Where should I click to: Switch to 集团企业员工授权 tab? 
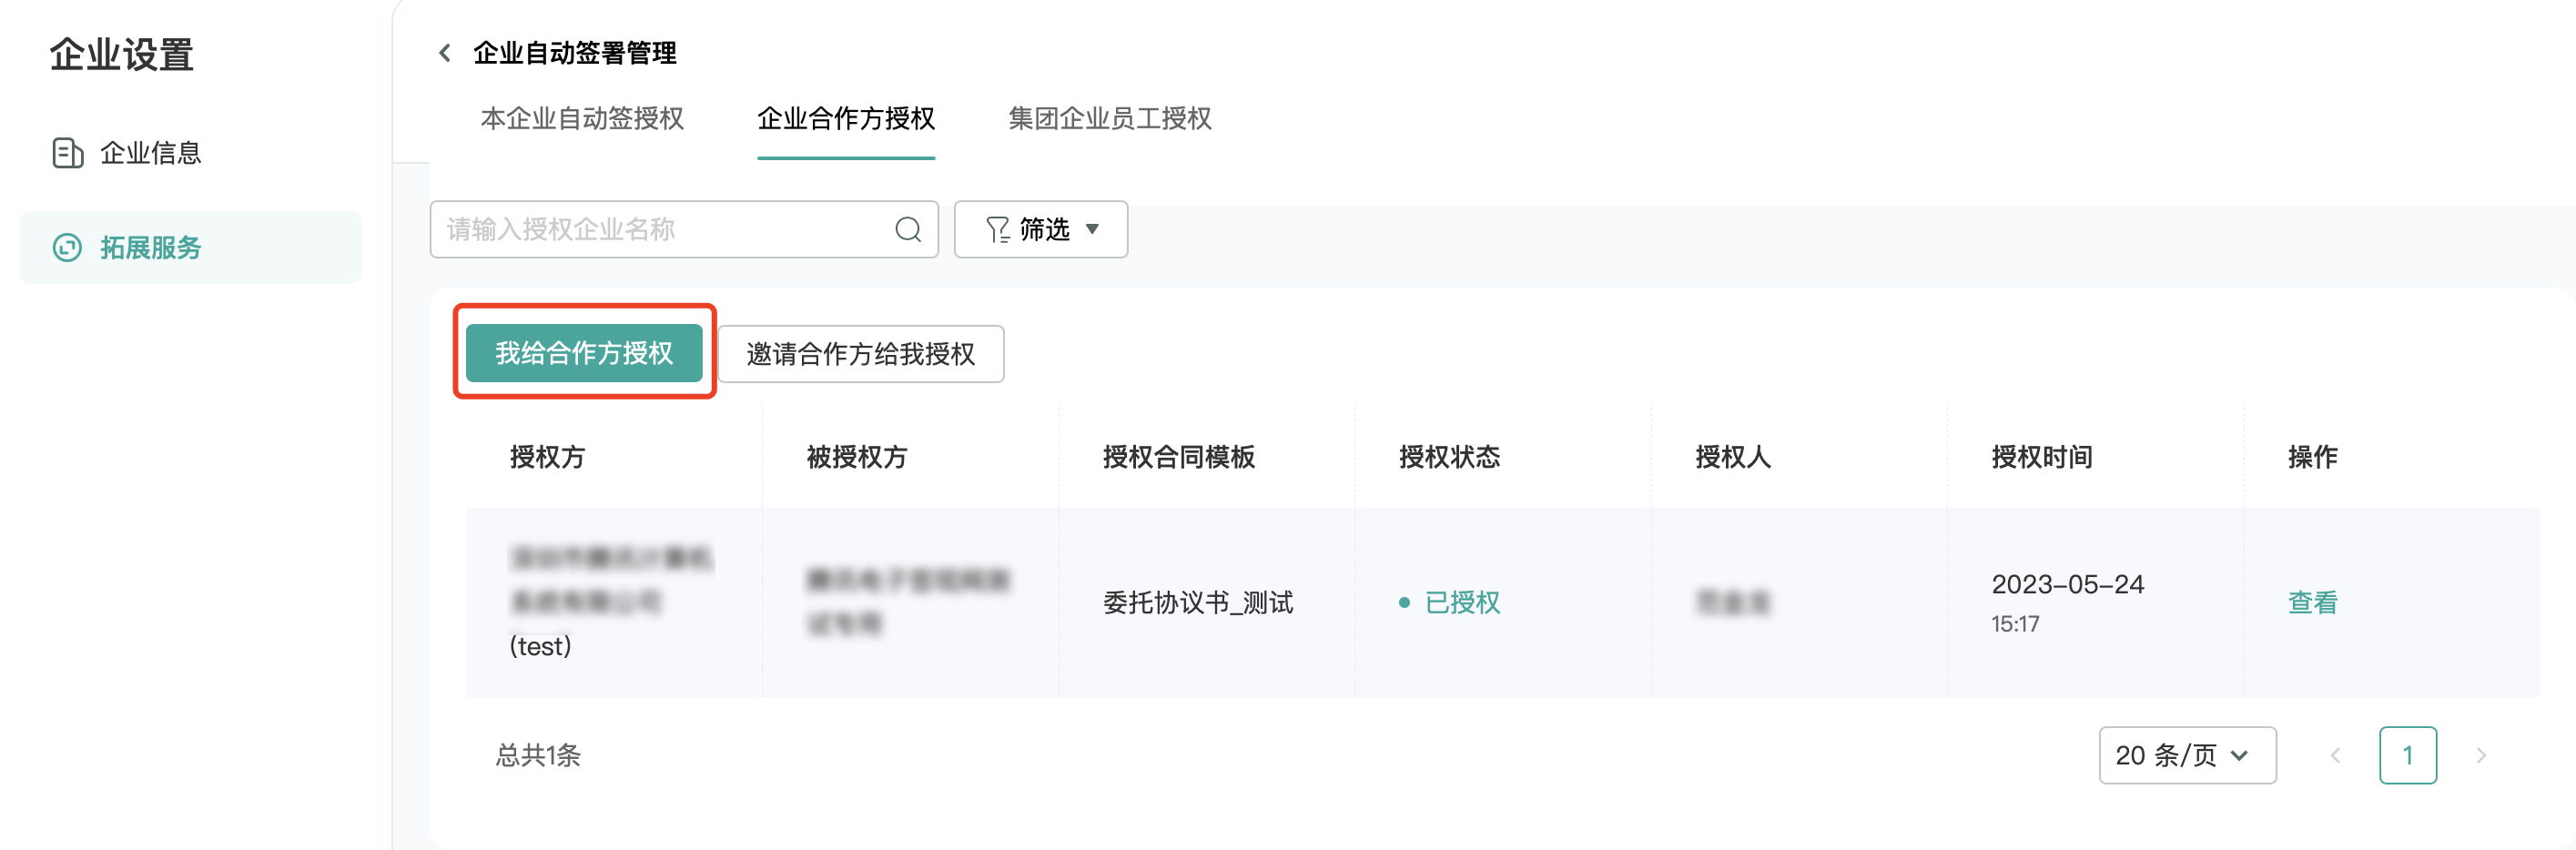click(x=1110, y=119)
